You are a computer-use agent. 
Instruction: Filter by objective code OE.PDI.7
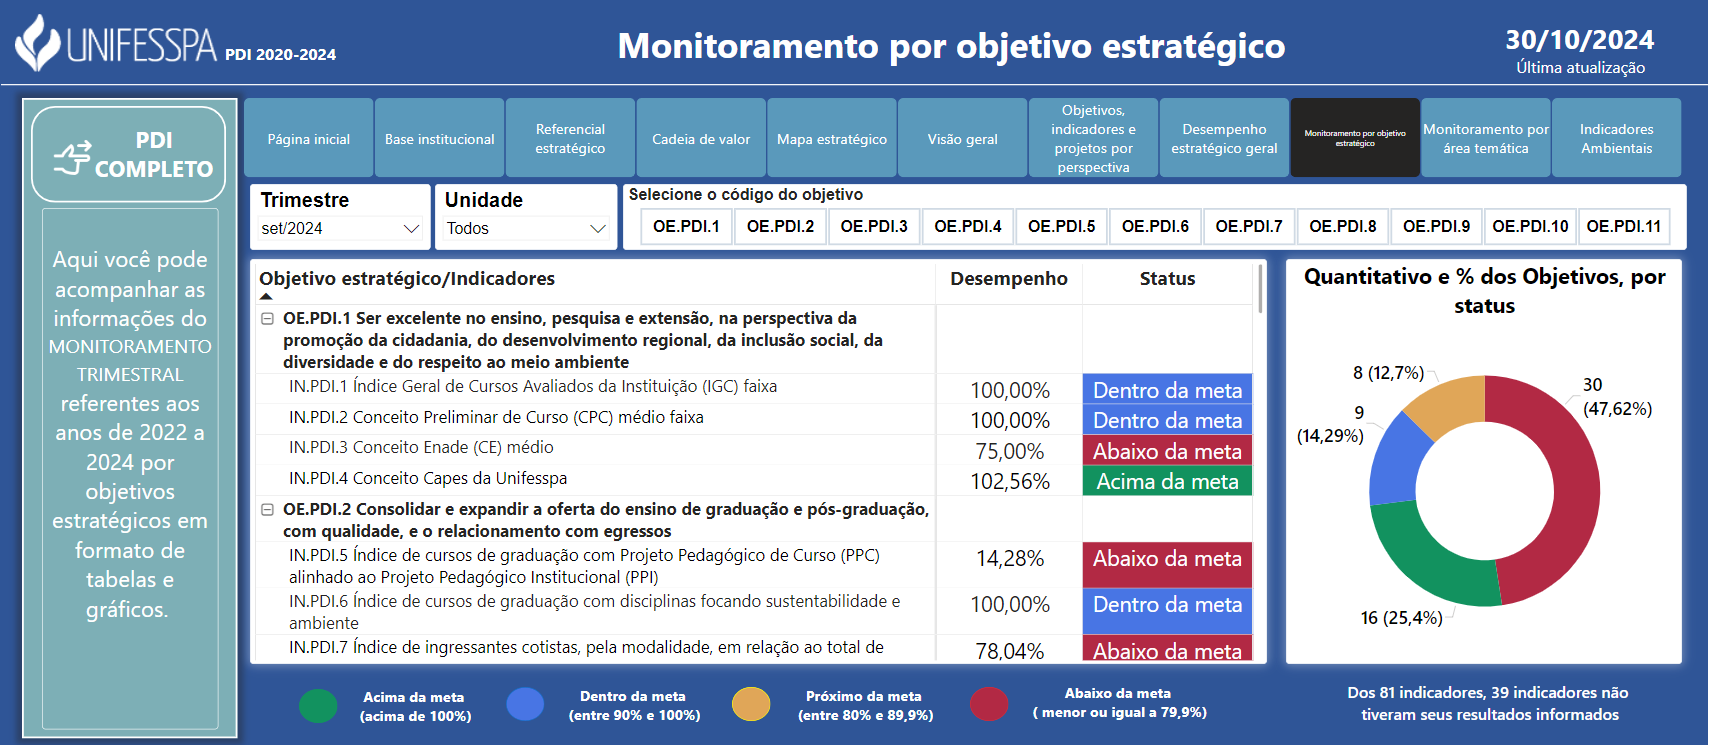point(1249,226)
